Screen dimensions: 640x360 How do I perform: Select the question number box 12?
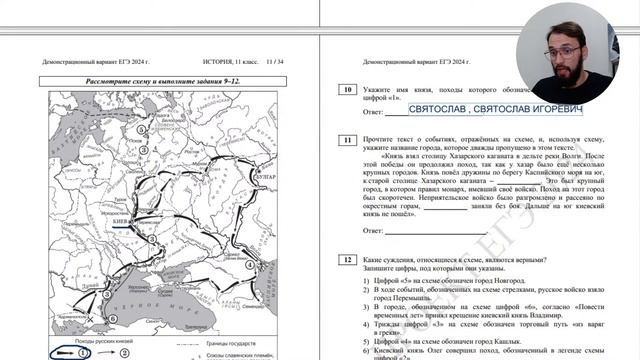(x=347, y=260)
